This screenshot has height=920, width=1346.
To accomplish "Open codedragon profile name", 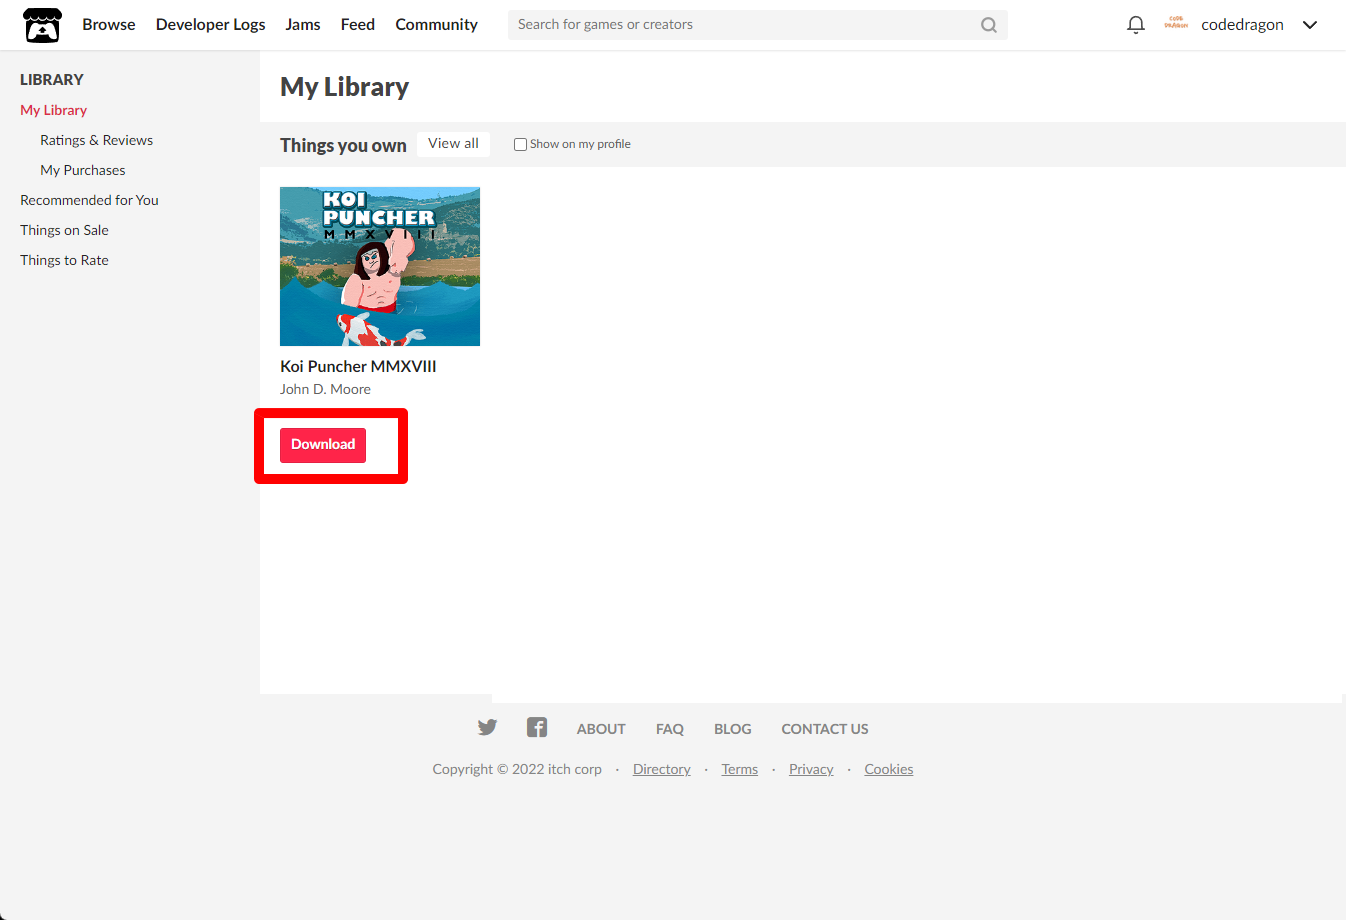I will [1242, 25].
